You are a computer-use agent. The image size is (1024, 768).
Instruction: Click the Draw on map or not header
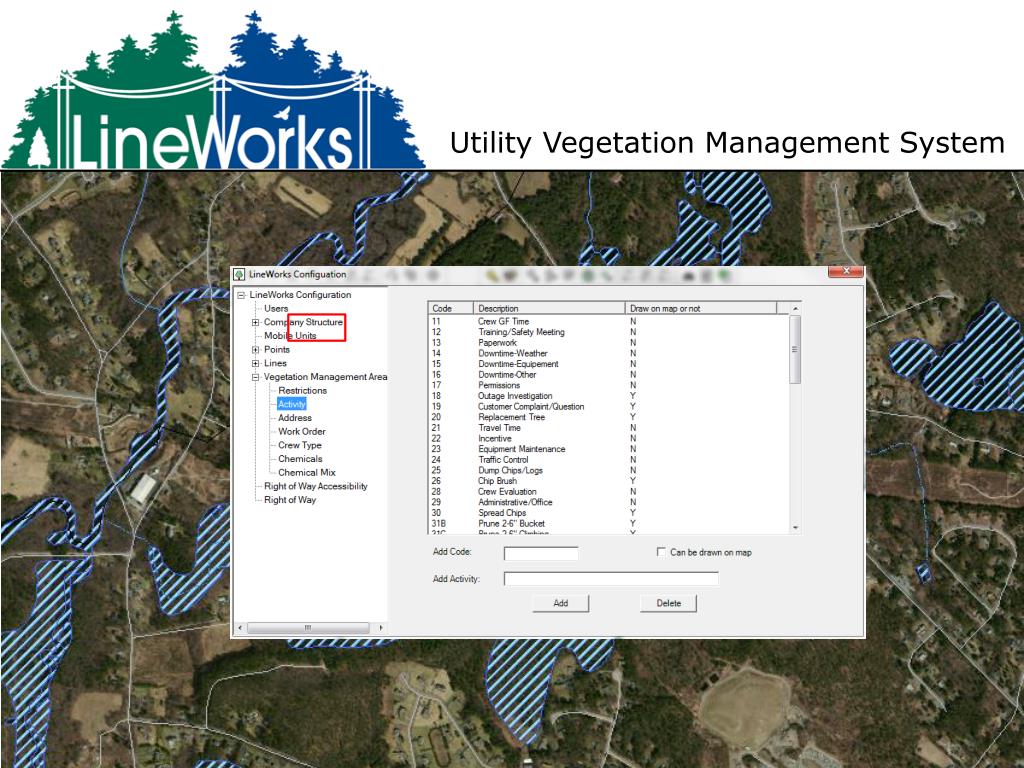click(701, 308)
